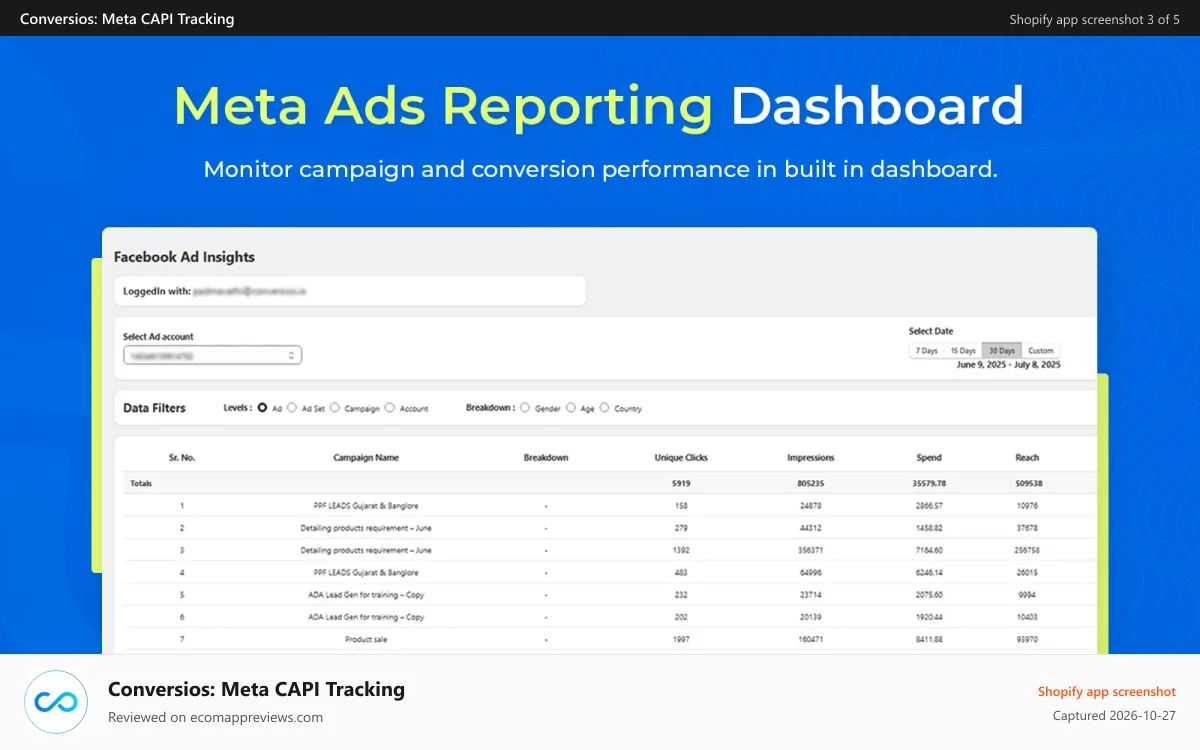Click the Conversios infinity logo icon
Viewport: 1200px width, 750px height.
[x=56, y=702]
